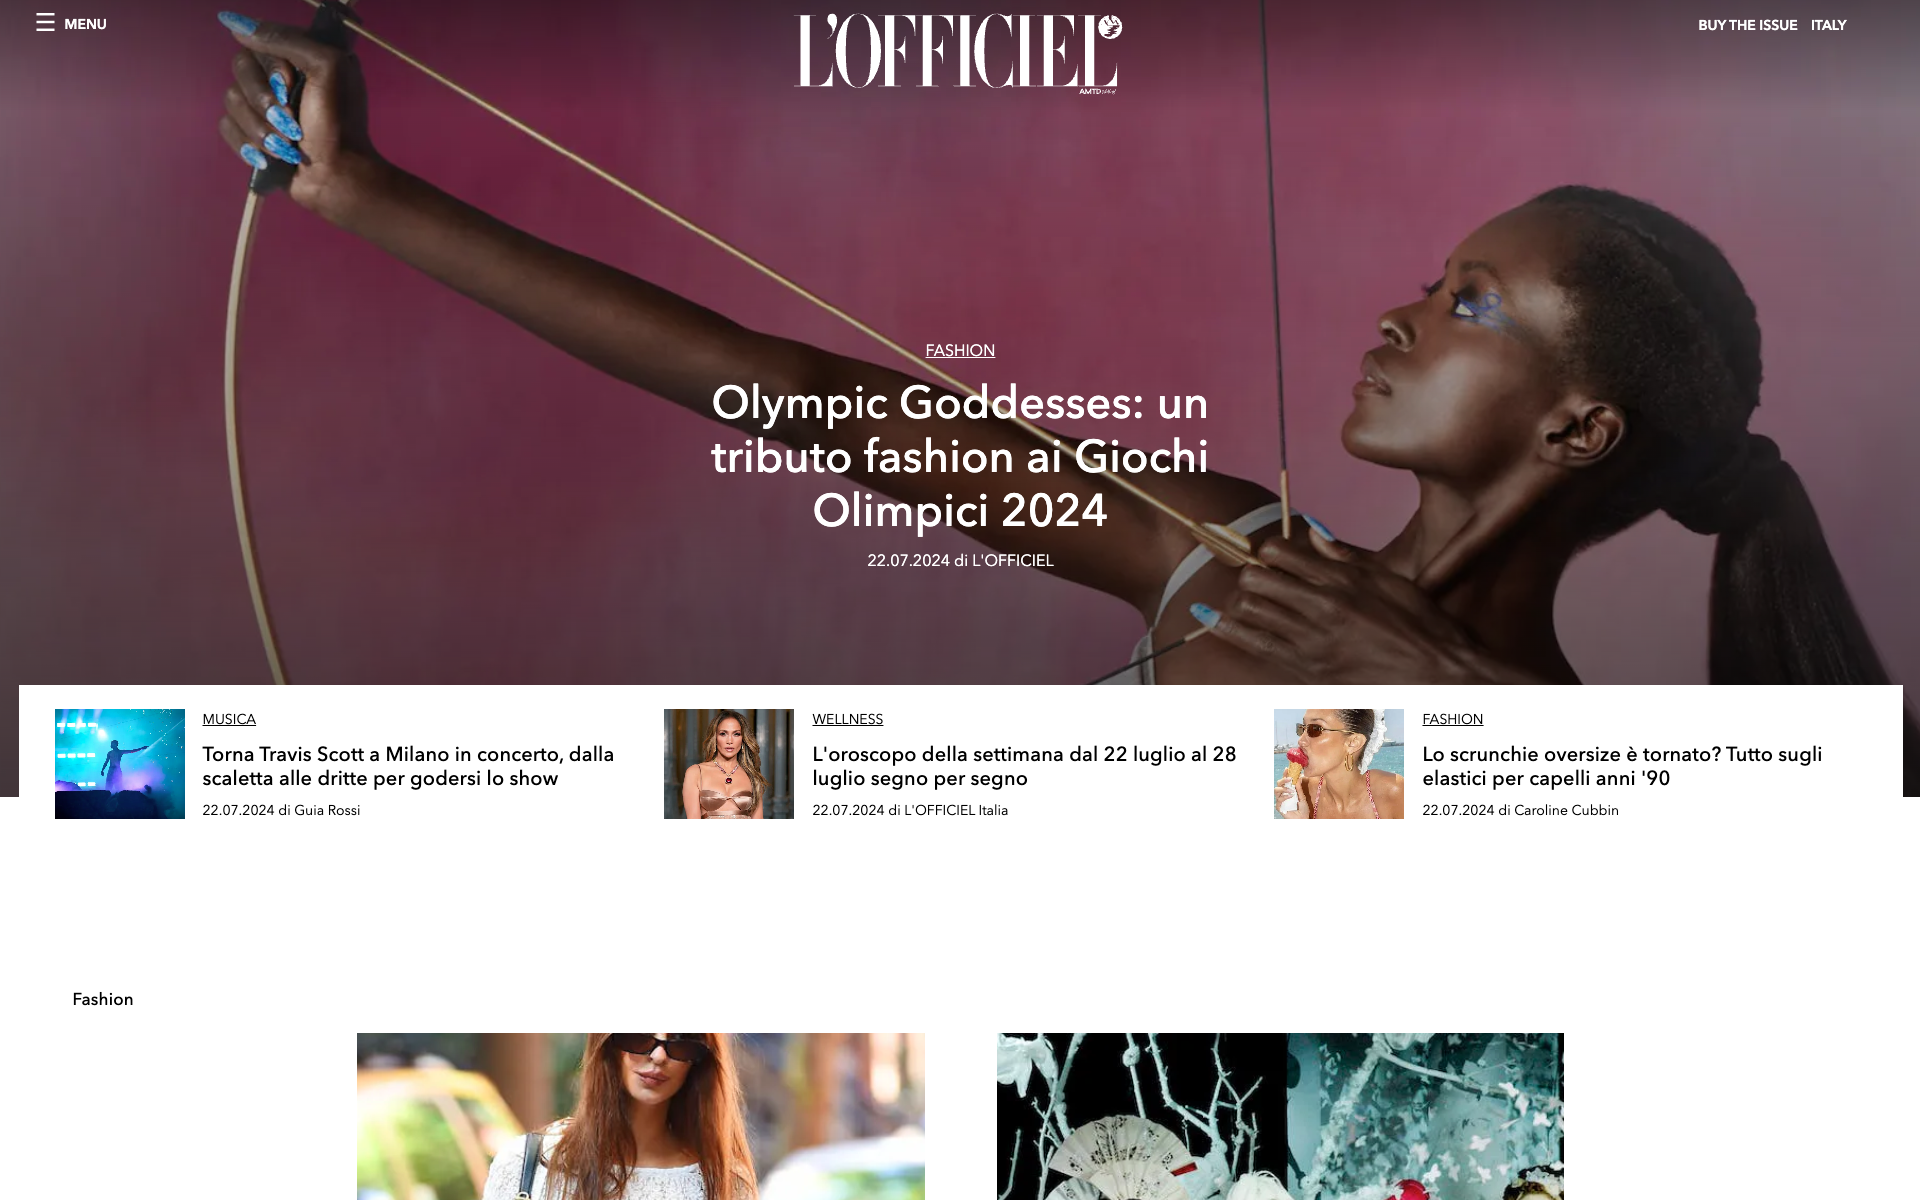1920x1200 pixels.
Task: Open the BUY THE ISSUE link
Action: coord(1747,25)
